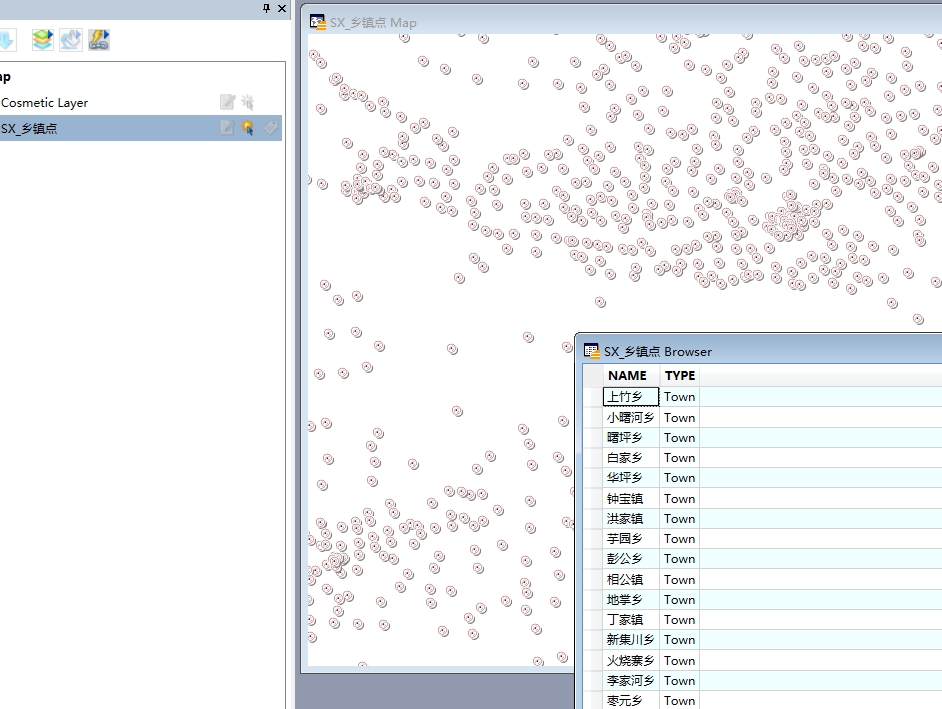
Task: Click the SX_乡镇点 Map window icon
Action: pos(317,22)
